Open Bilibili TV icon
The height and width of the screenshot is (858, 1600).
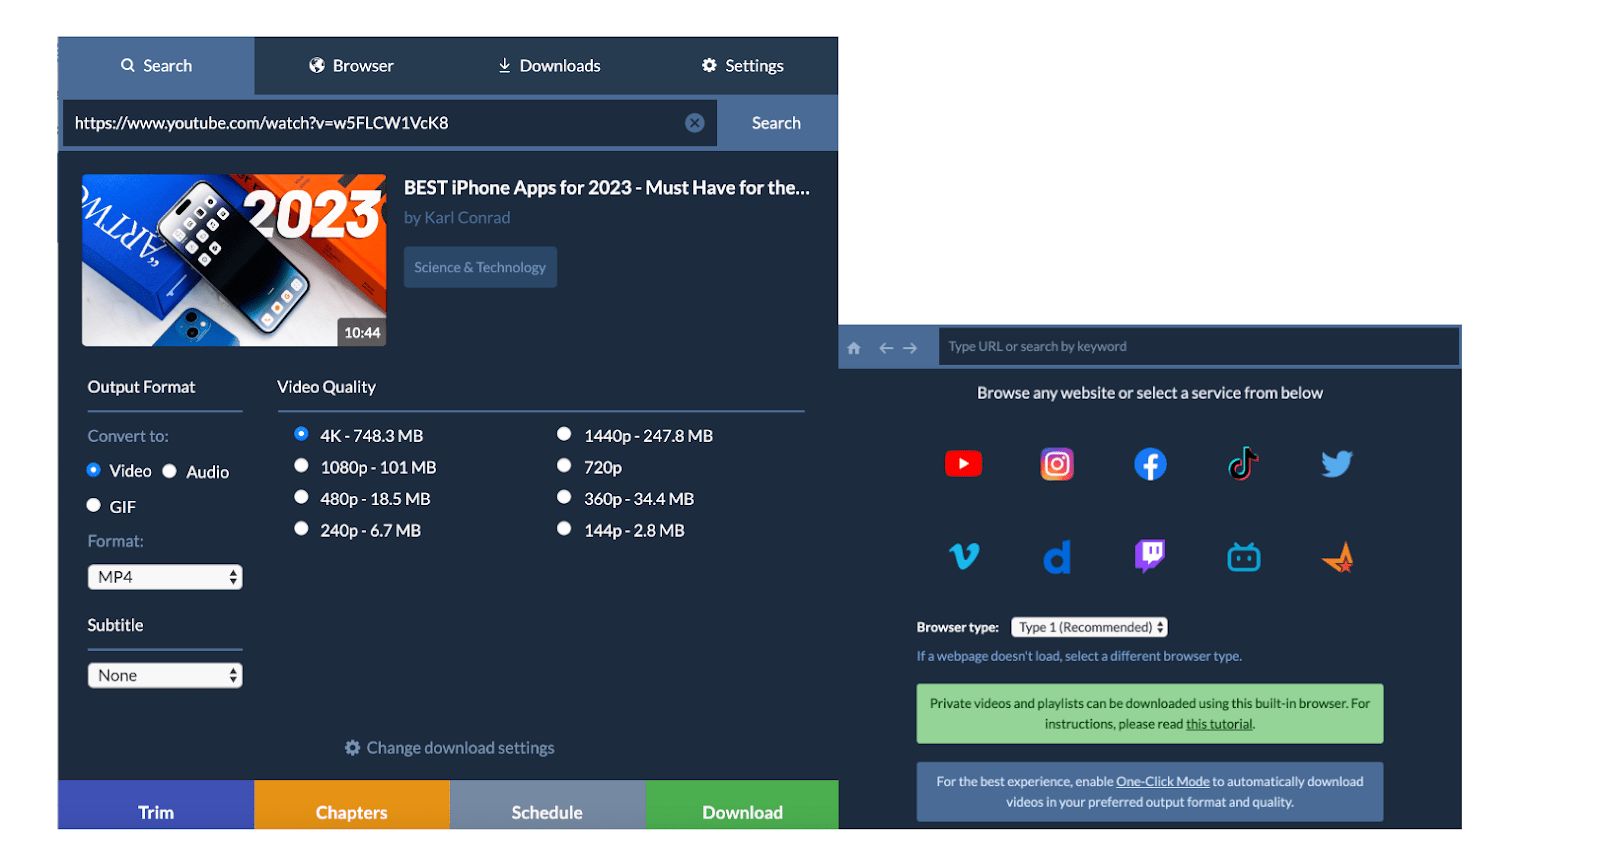1244,557
